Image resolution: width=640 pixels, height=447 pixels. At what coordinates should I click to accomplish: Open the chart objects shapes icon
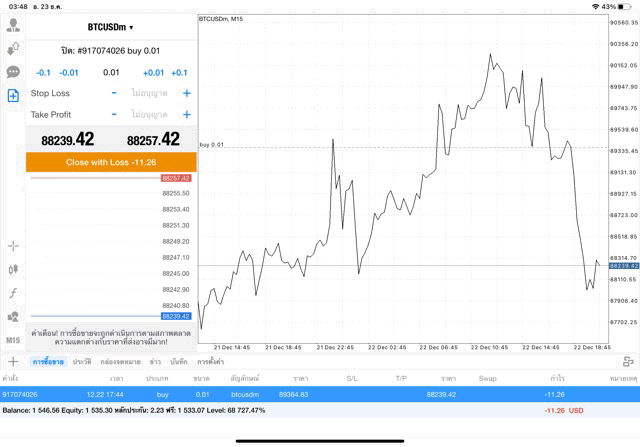[x=13, y=317]
